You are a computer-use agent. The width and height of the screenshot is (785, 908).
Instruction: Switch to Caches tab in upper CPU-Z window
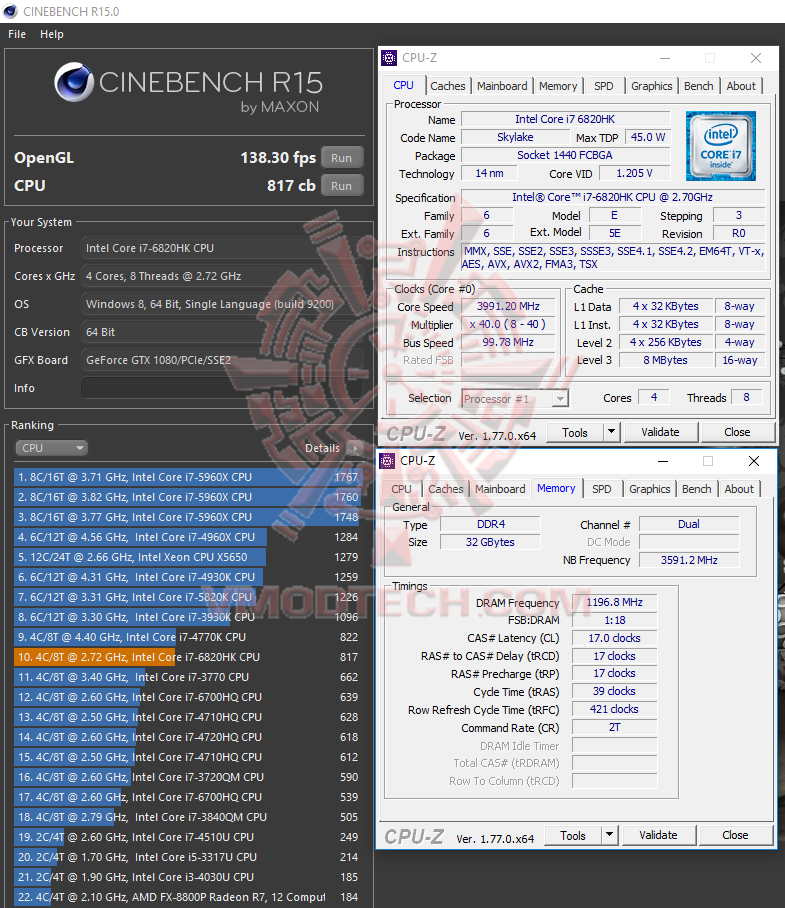(x=447, y=86)
